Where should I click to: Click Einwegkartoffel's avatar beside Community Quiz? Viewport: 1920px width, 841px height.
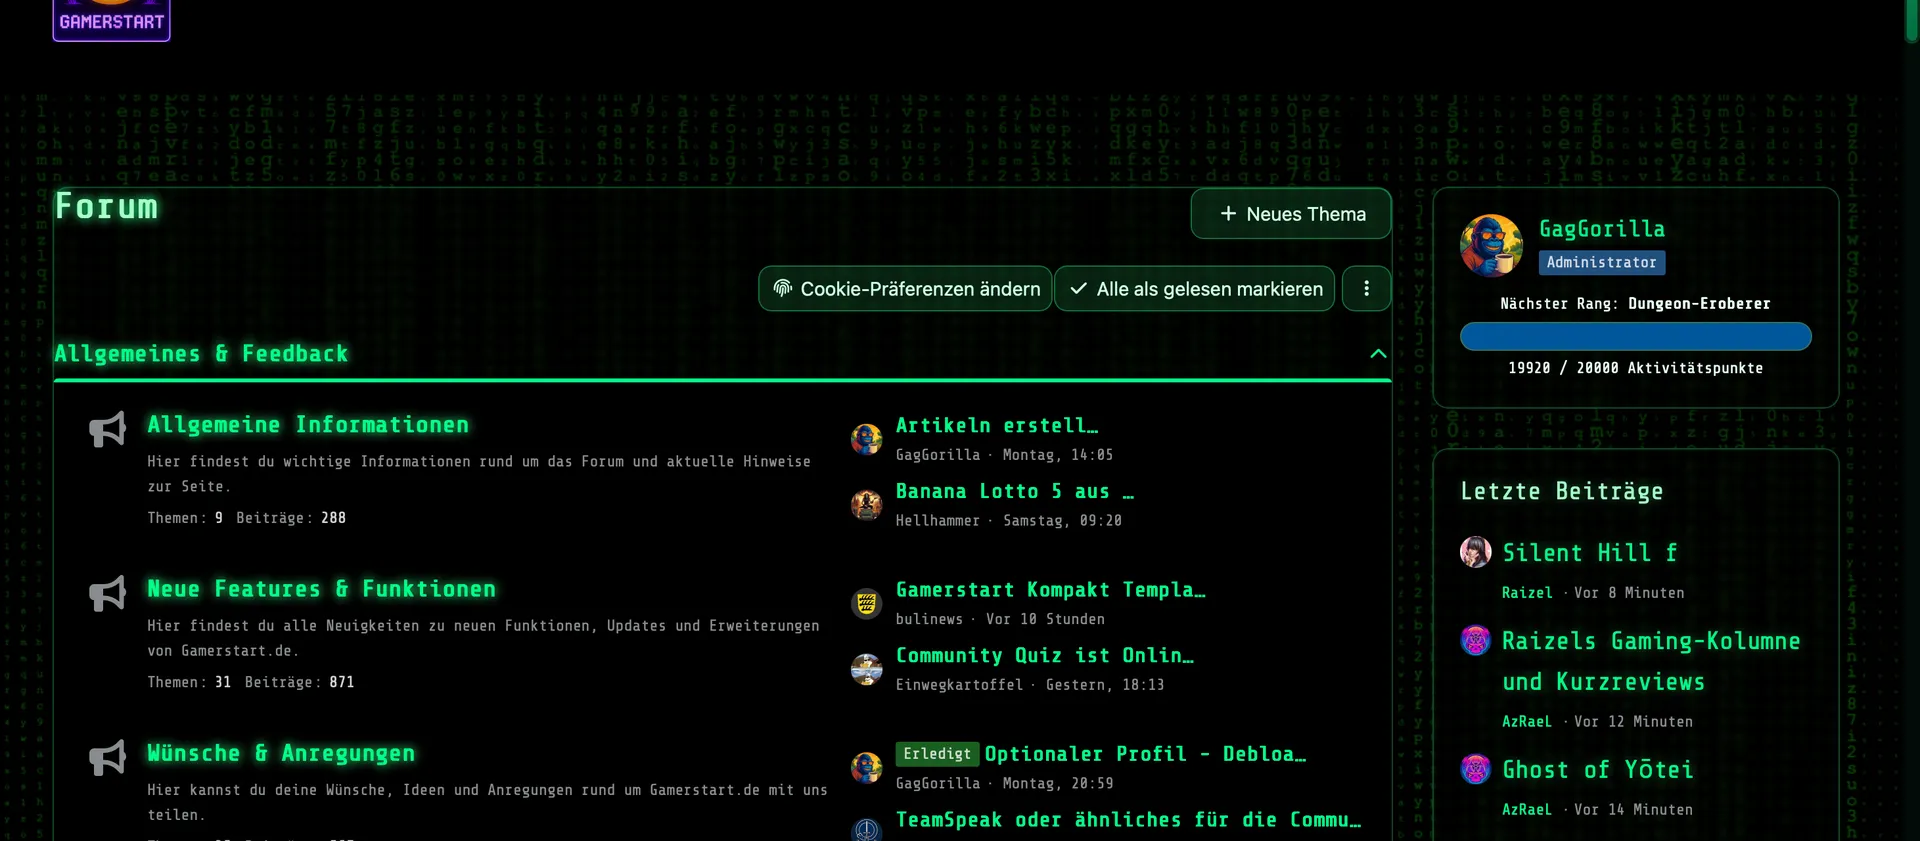[866, 669]
